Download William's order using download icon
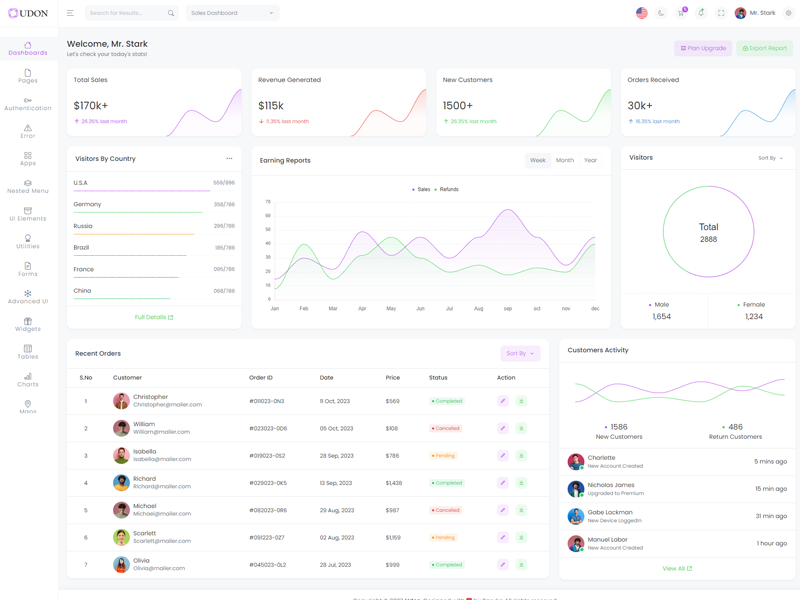800x600 pixels. click(x=521, y=428)
